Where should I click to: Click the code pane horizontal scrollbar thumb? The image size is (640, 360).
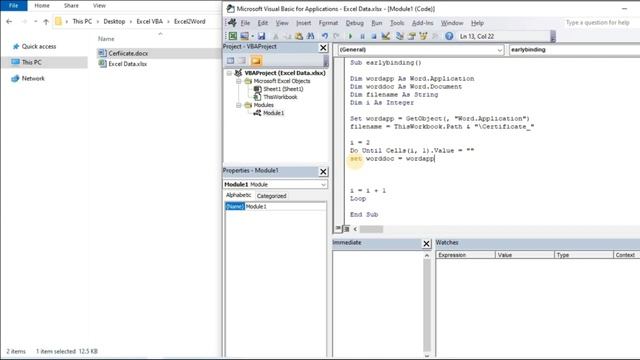[371, 229]
